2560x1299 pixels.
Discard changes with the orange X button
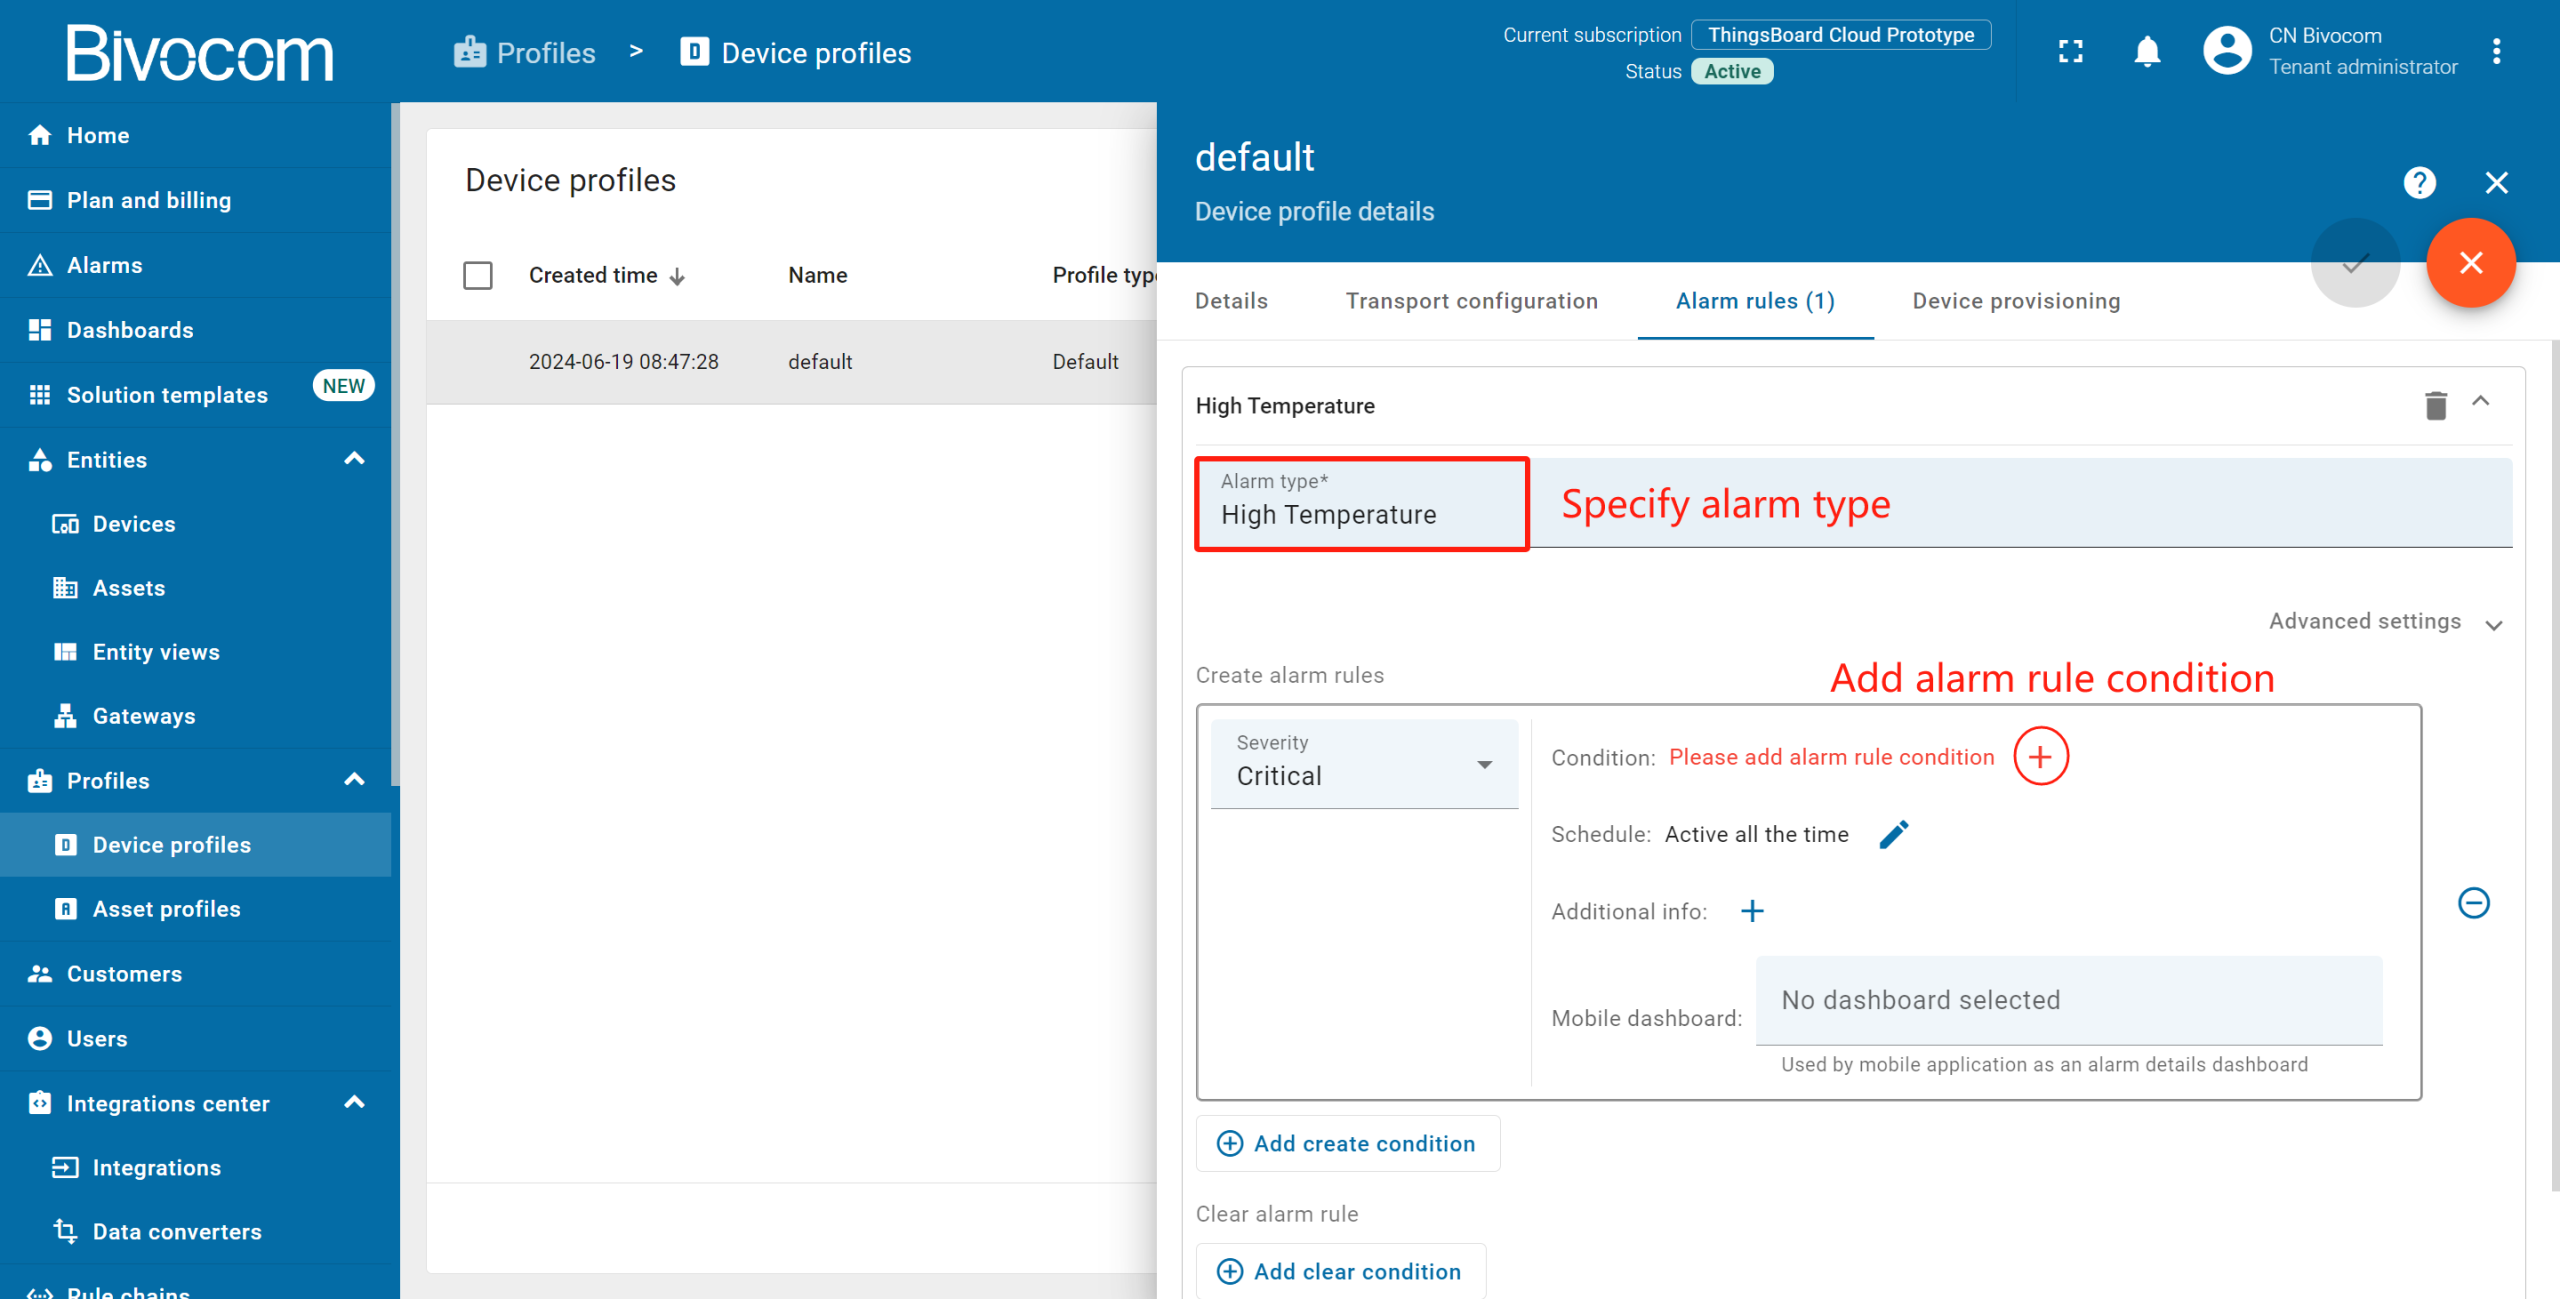coord(2470,263)
